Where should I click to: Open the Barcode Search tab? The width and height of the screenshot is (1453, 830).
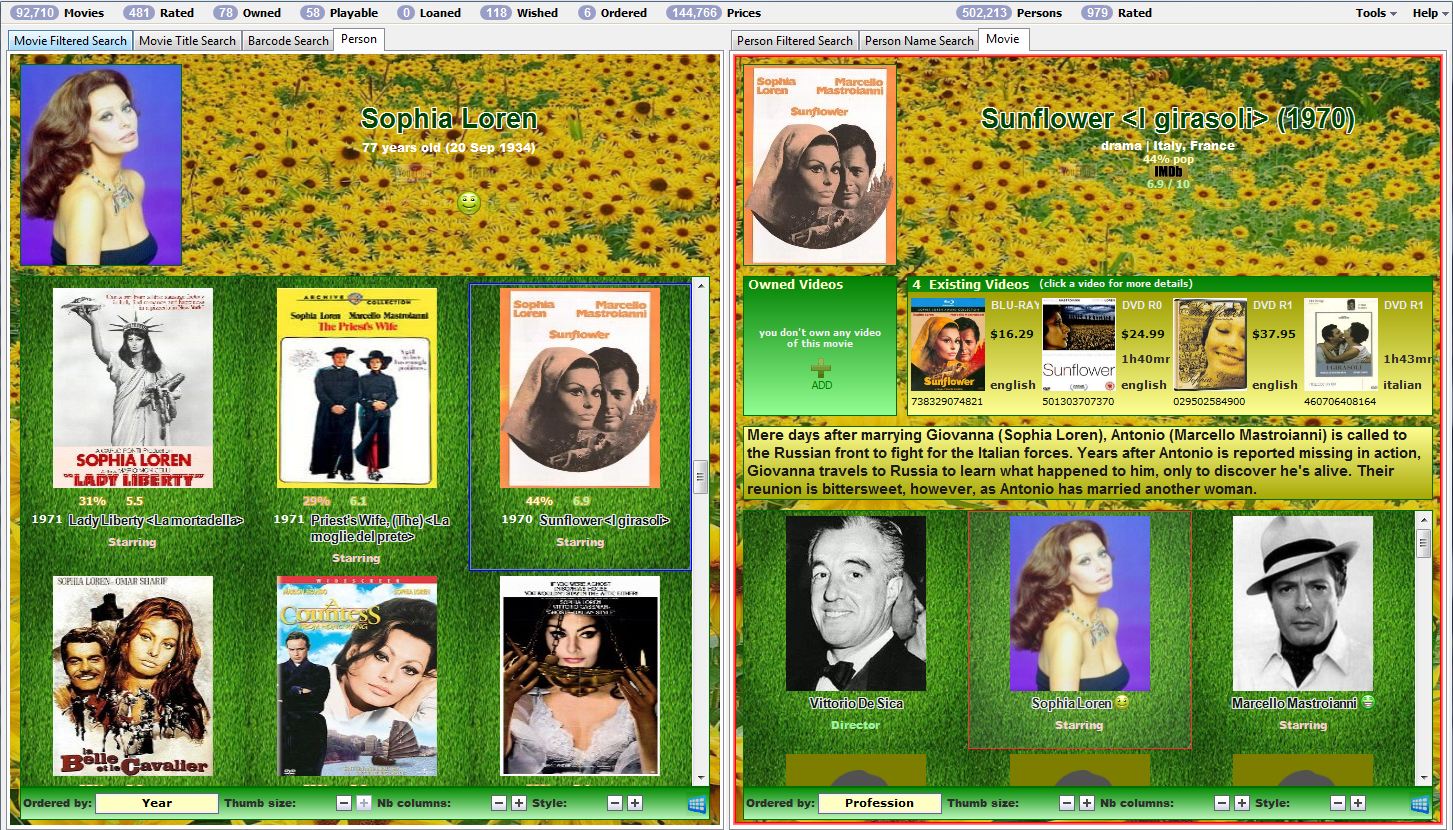288,41
